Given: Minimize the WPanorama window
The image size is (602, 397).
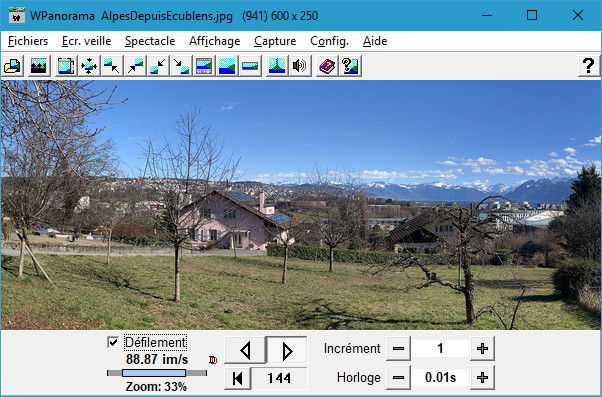Looking at the screenshot, I should (487, 16).
